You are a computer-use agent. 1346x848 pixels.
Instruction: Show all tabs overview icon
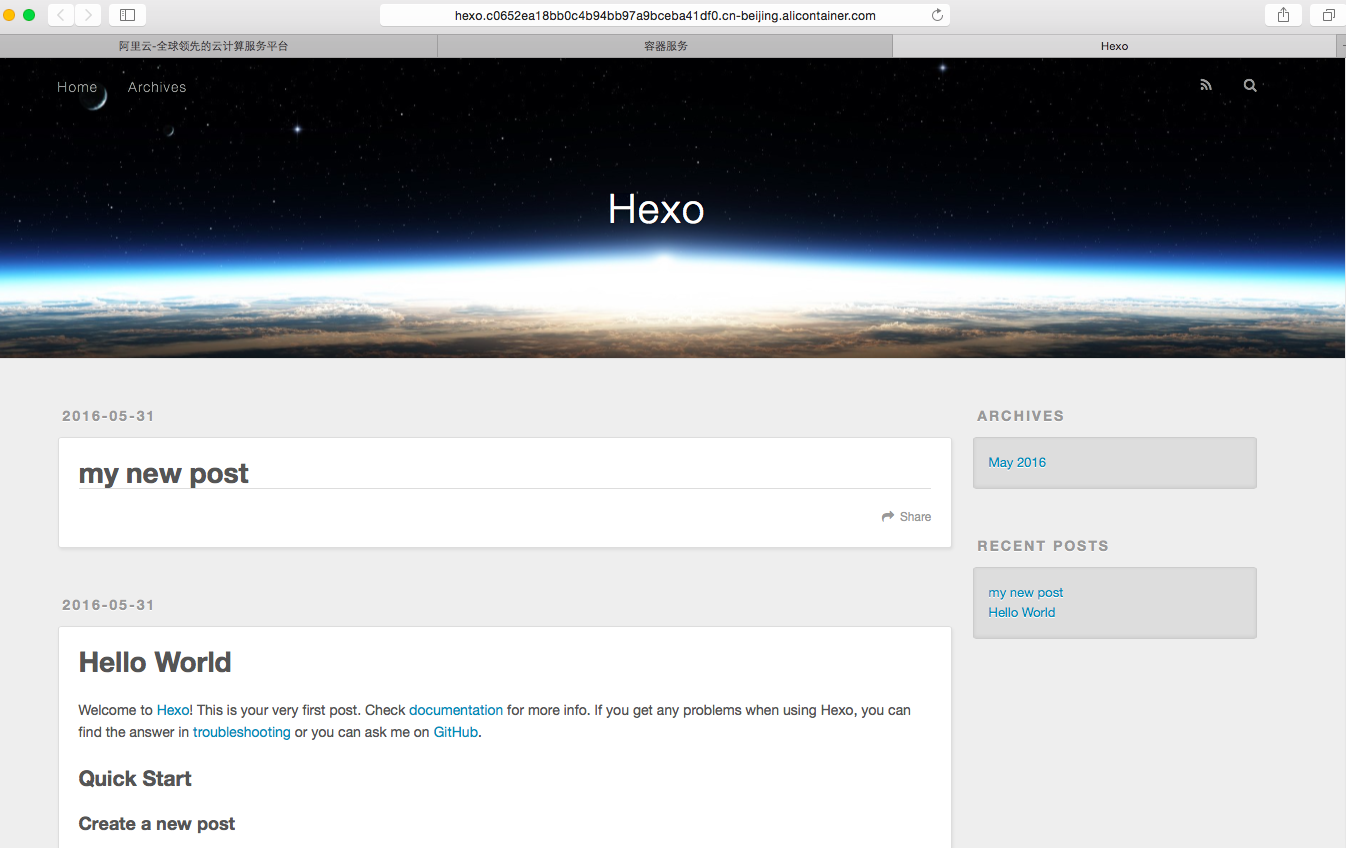[1328, 15]
